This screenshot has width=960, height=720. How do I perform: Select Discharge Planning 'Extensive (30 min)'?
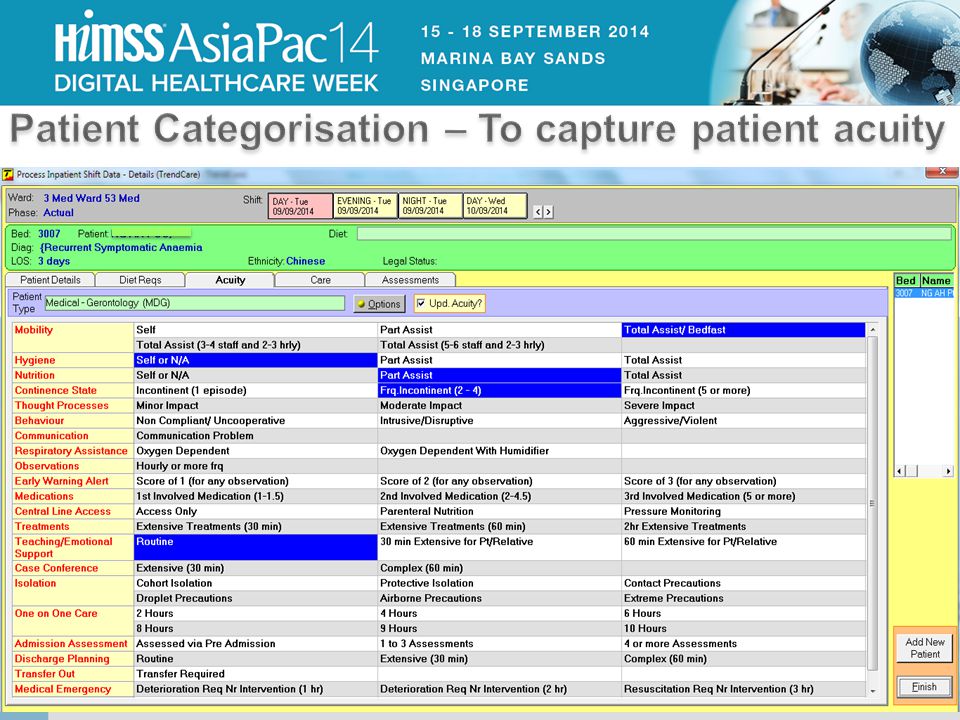pyautogui.click(x=500, y=659)
